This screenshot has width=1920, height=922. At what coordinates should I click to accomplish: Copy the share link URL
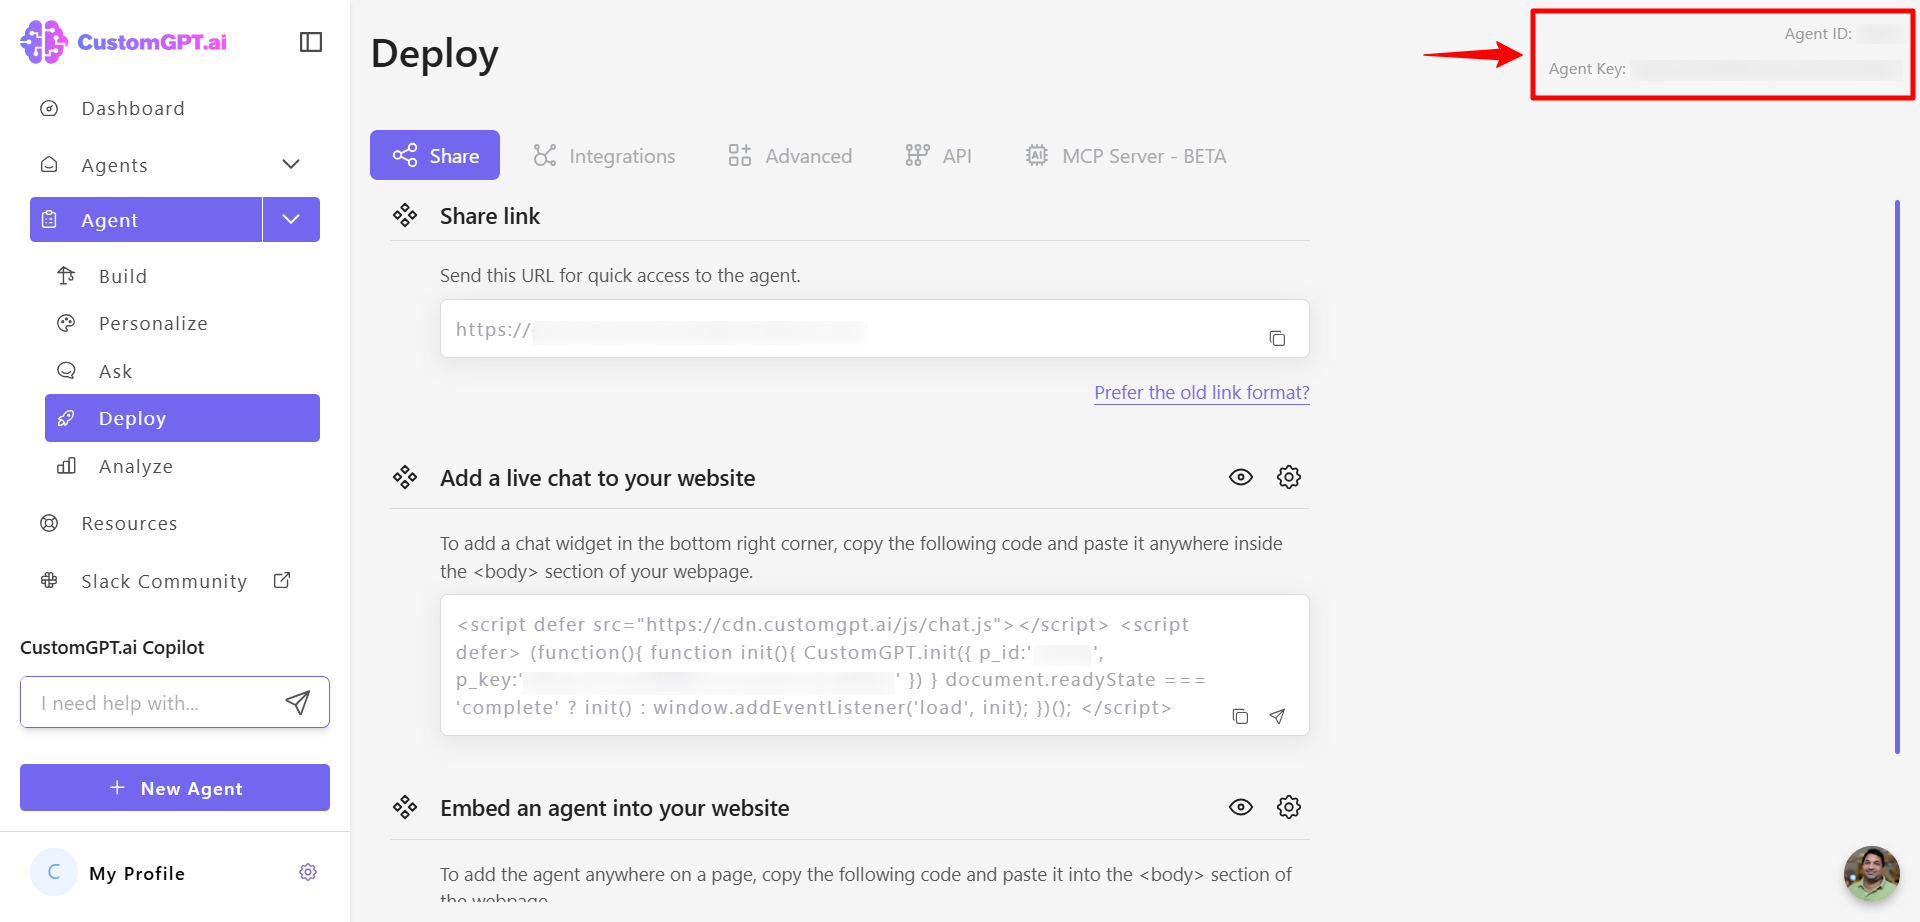coord(1277,338)
